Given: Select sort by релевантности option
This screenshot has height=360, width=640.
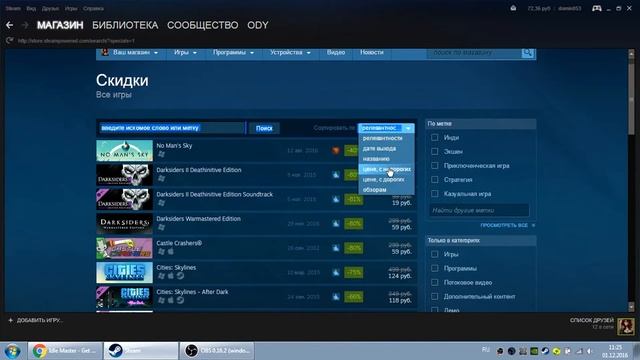Looking at the screenshot, I should coord(387,138).
